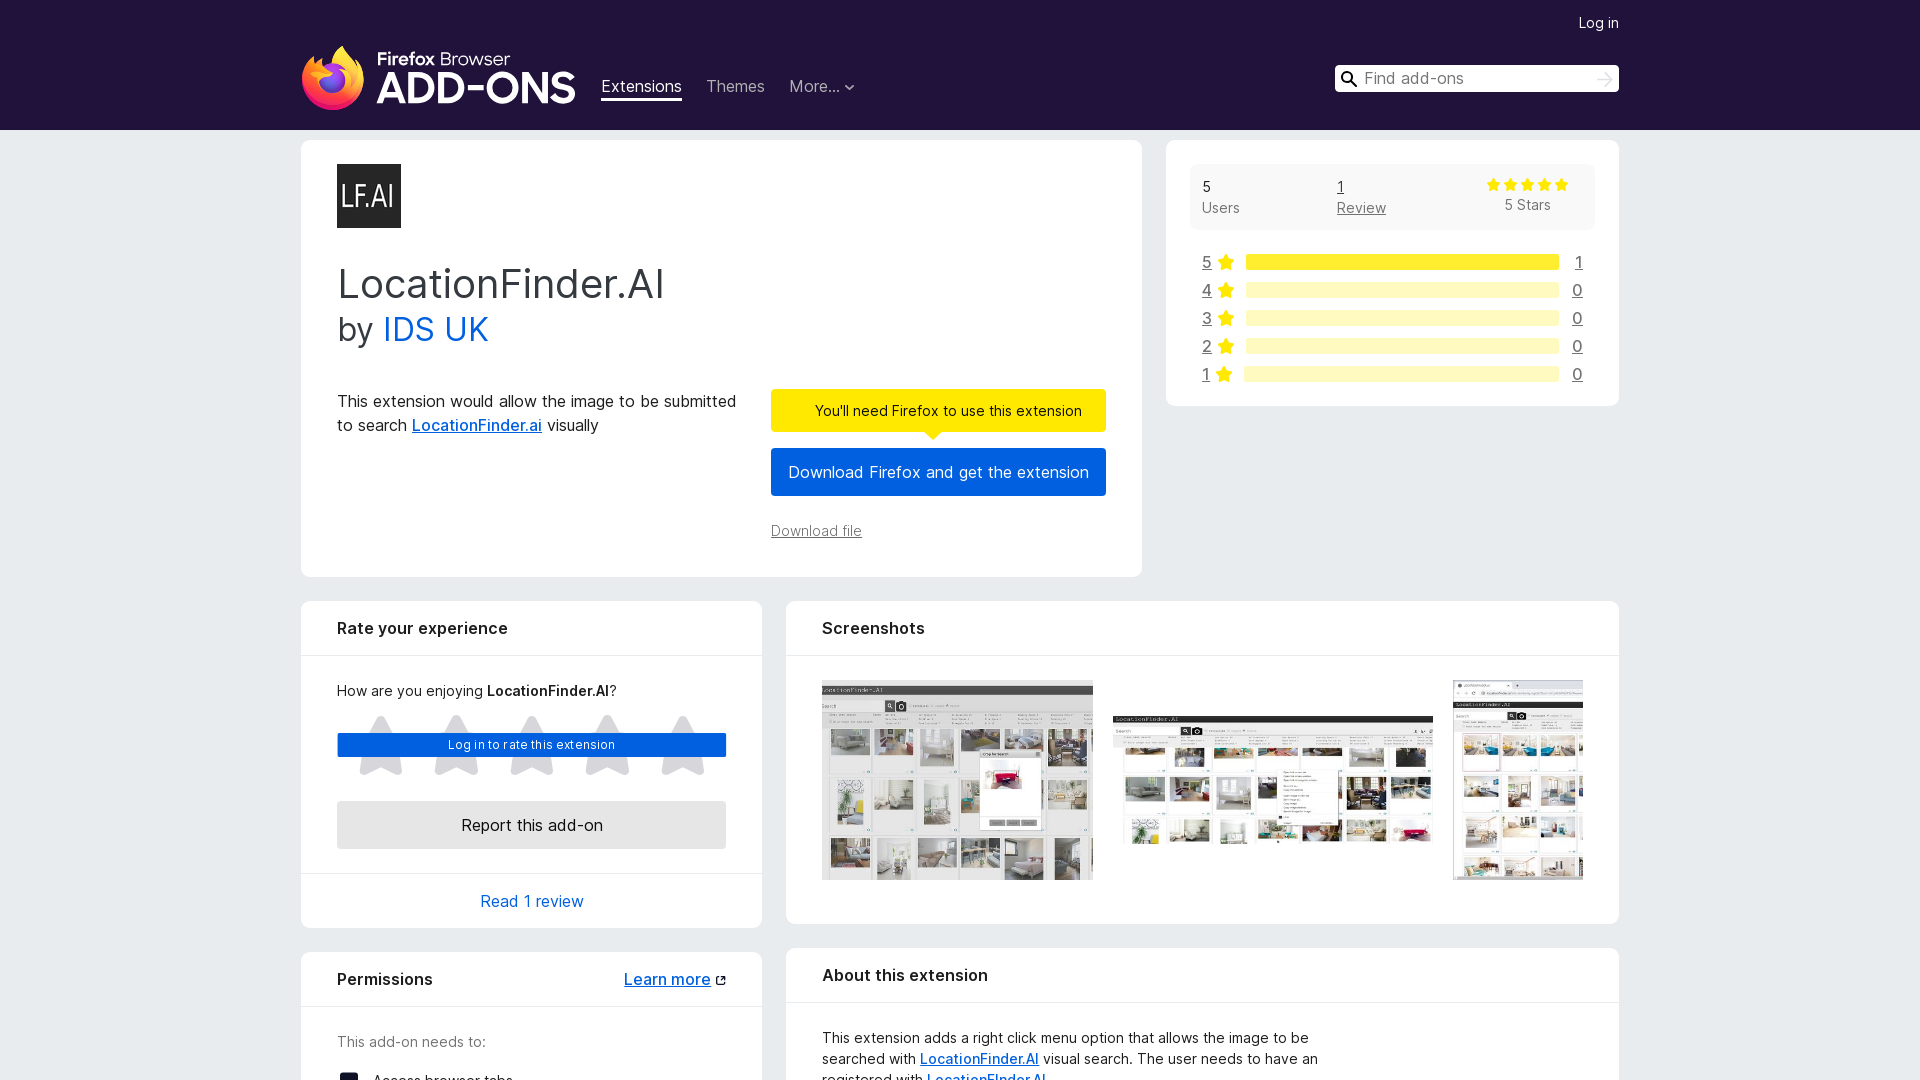Open Read 1 review link
1920x1080 pixels.
[532, 901]
